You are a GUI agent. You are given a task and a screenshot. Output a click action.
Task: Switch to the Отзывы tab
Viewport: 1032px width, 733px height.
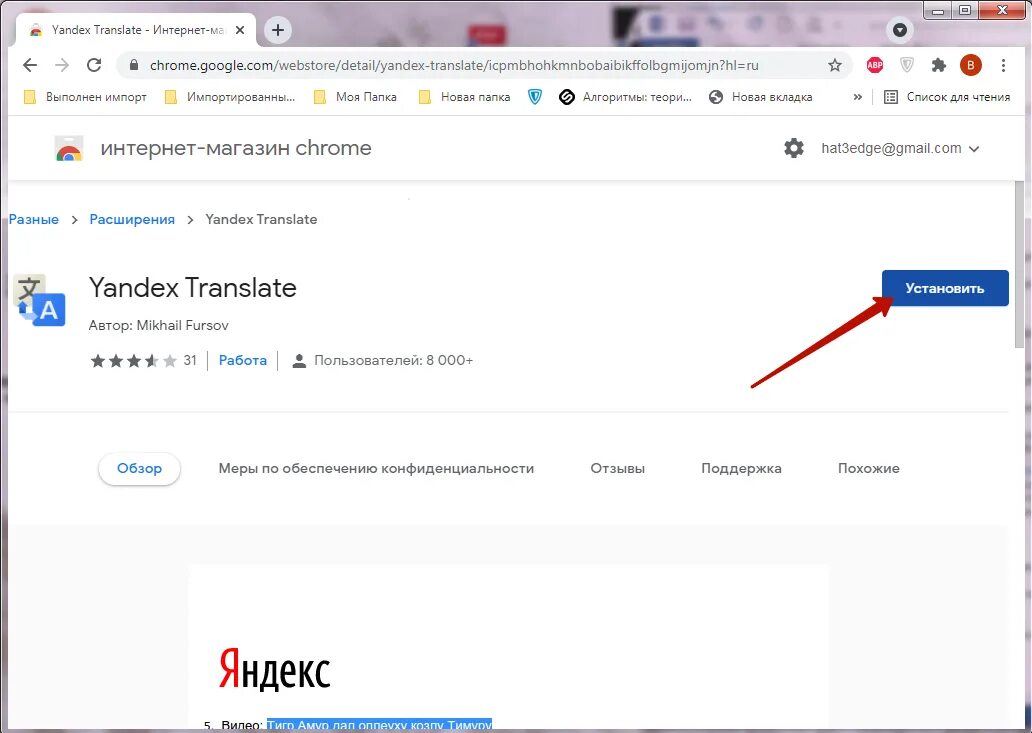click(x=617, y=468)
